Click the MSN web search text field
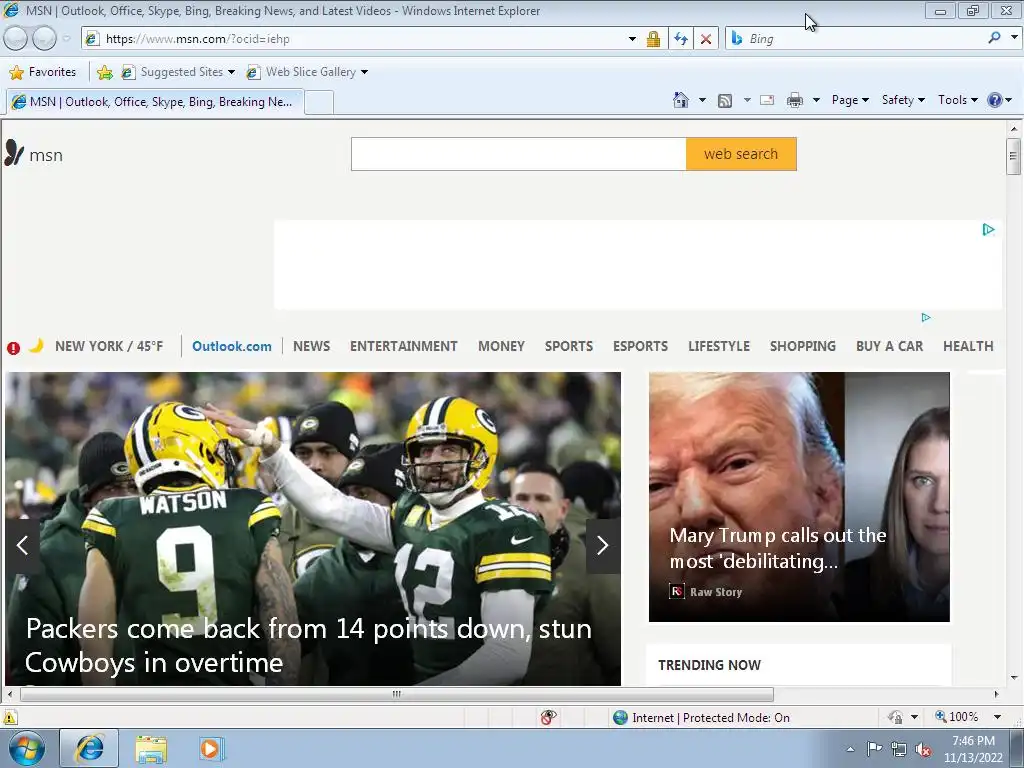 tap(519, 154)
